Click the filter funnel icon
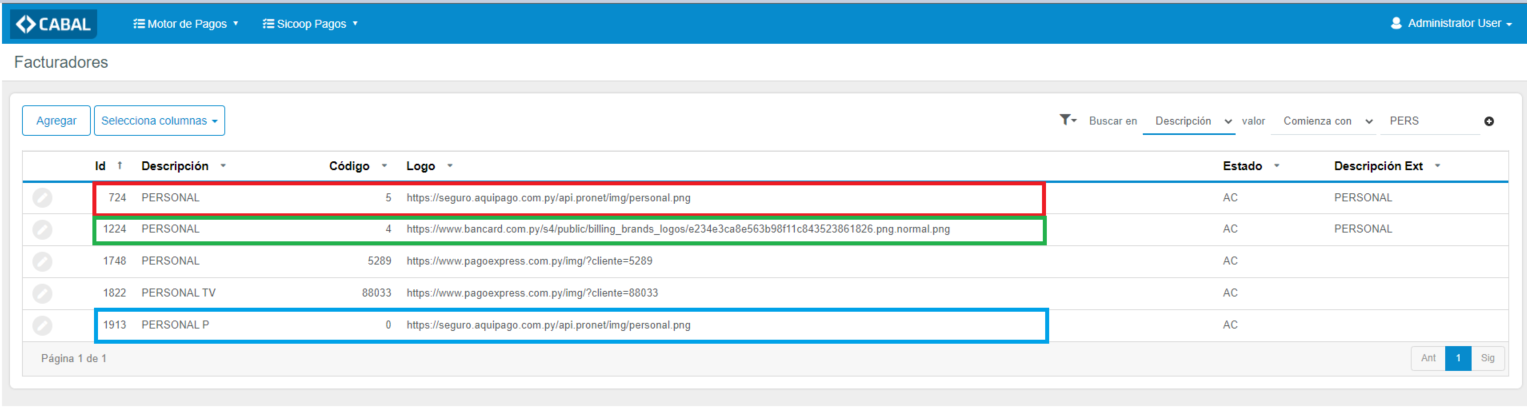1527x407 pixels. (1067, 120)
